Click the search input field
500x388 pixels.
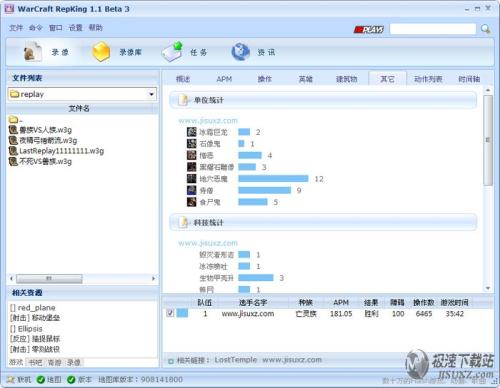(433, 29)
